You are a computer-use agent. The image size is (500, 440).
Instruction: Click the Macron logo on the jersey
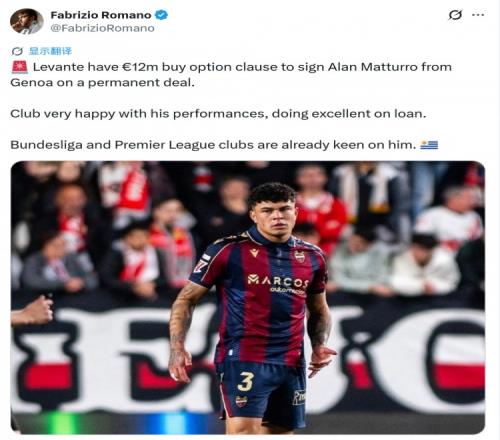pos(254,253)
